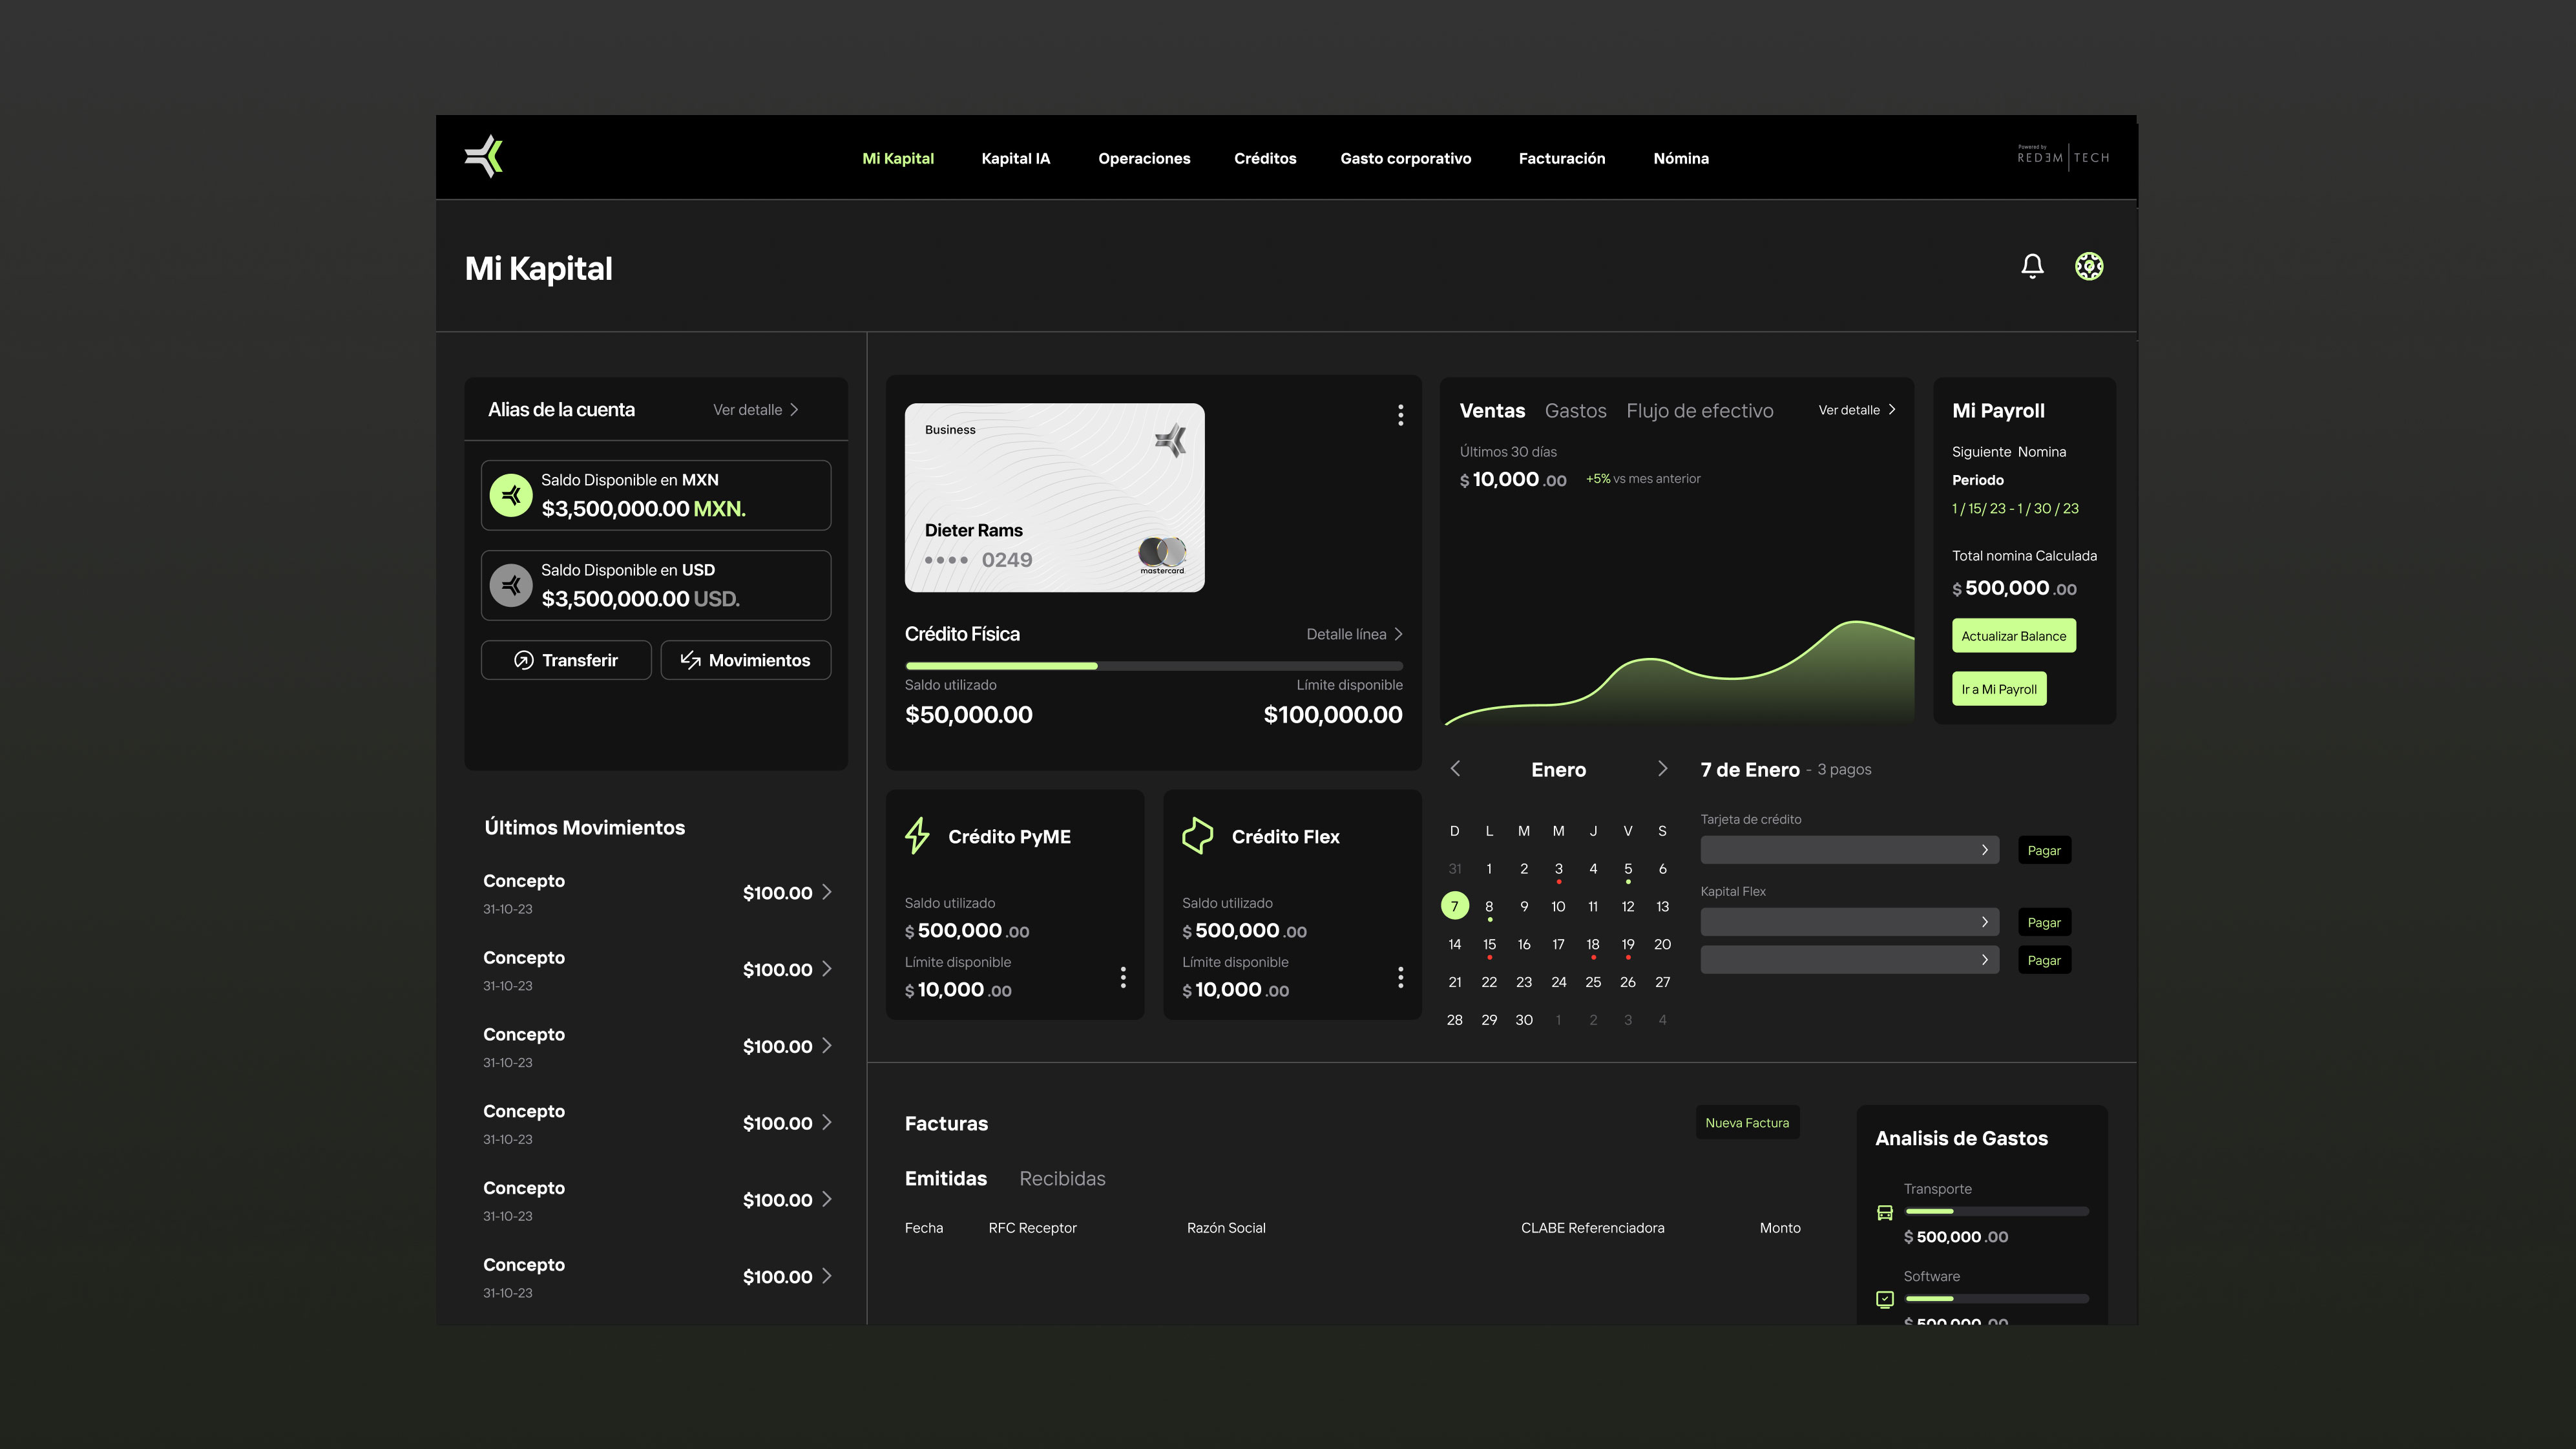Open Ver detalle for Alias de la cuenta
Image resolution: width=2576 pixels, height=1449 pixels.
click(x=756, y=410)
